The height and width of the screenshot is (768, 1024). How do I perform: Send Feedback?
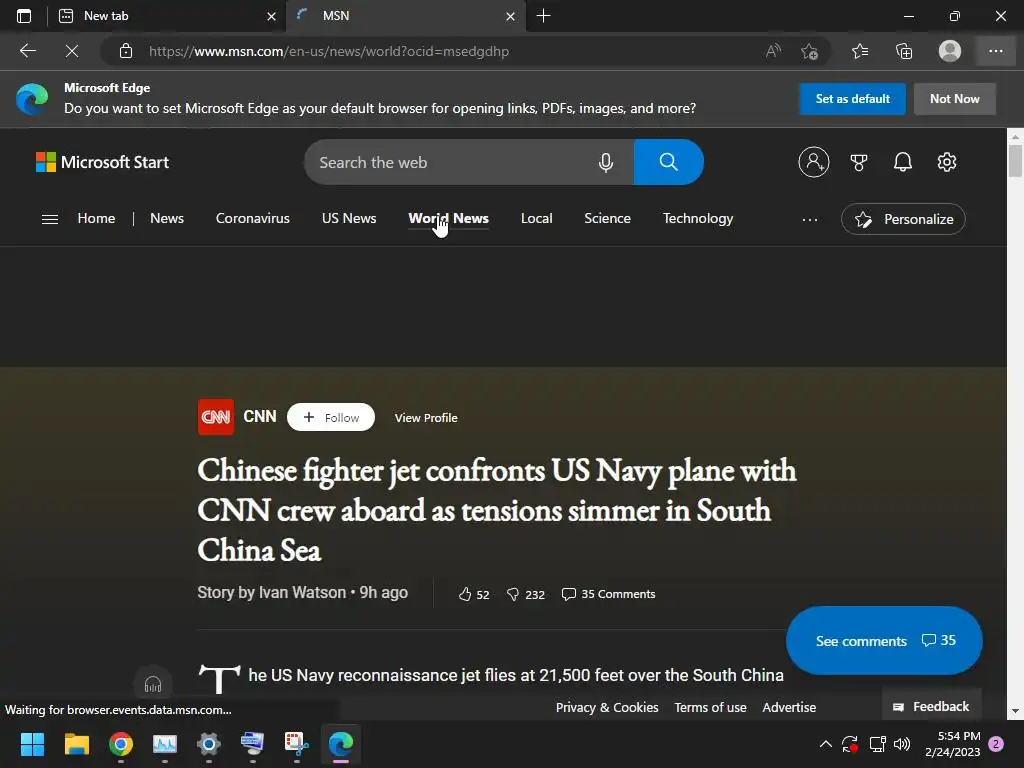click(931, 707)
